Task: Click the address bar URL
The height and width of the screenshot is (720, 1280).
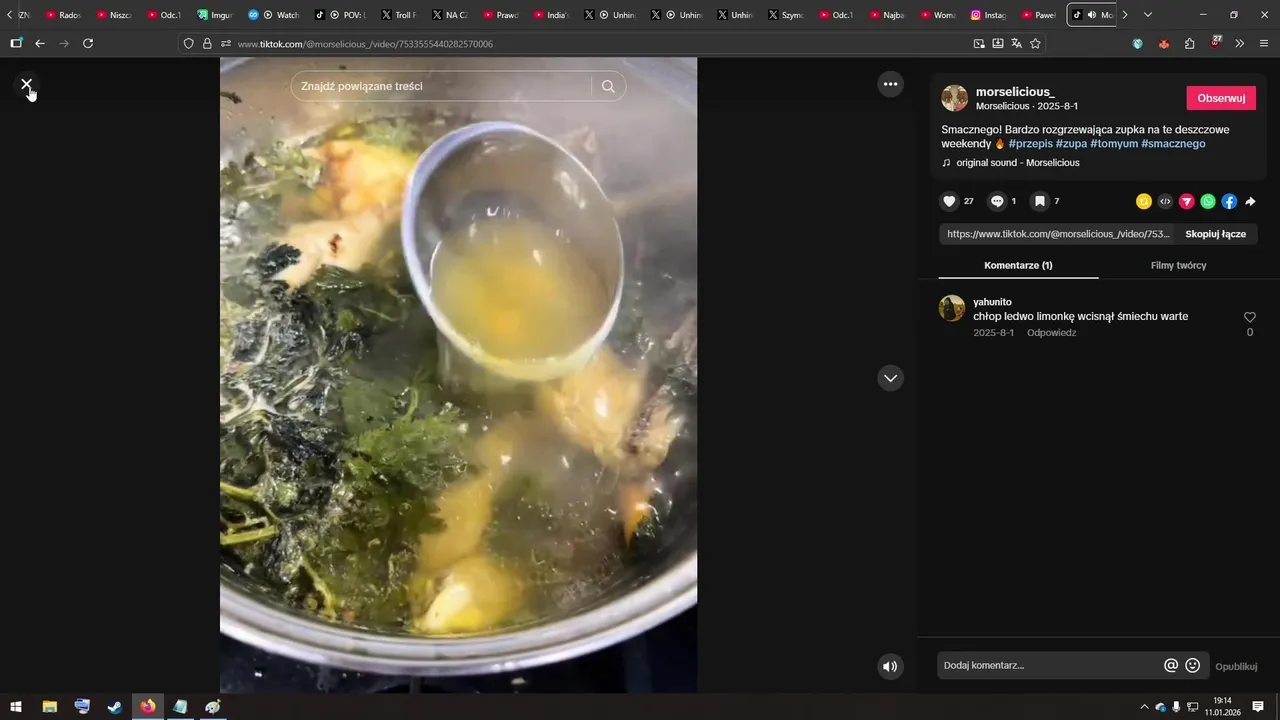Action: coord(365,44)
